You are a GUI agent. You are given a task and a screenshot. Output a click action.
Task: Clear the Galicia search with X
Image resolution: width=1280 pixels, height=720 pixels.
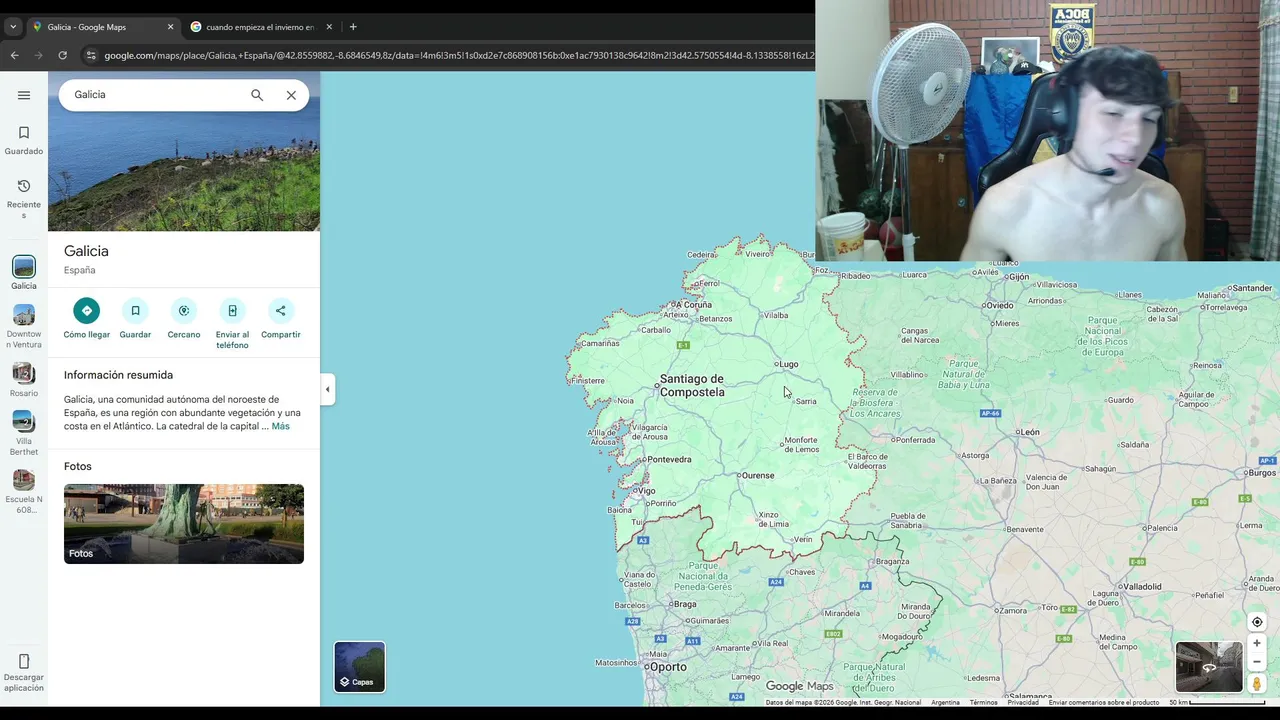tap(291, 95)
